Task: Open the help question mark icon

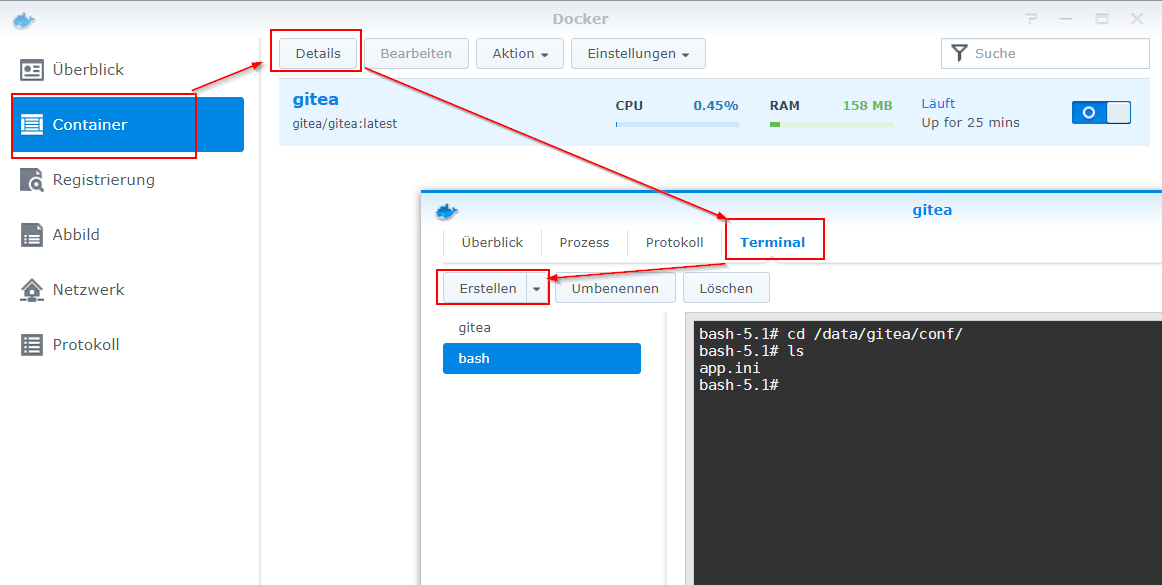Action: point(1031,18)
